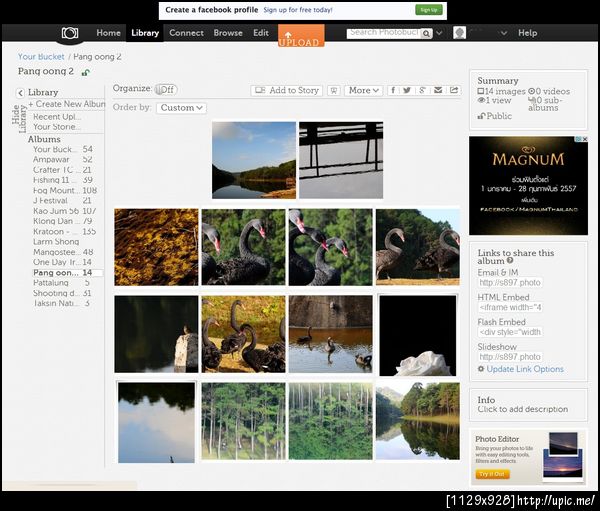Click the gear icon by Update Link Options
The image size is (600, 511).
click(x=481, y=369)
